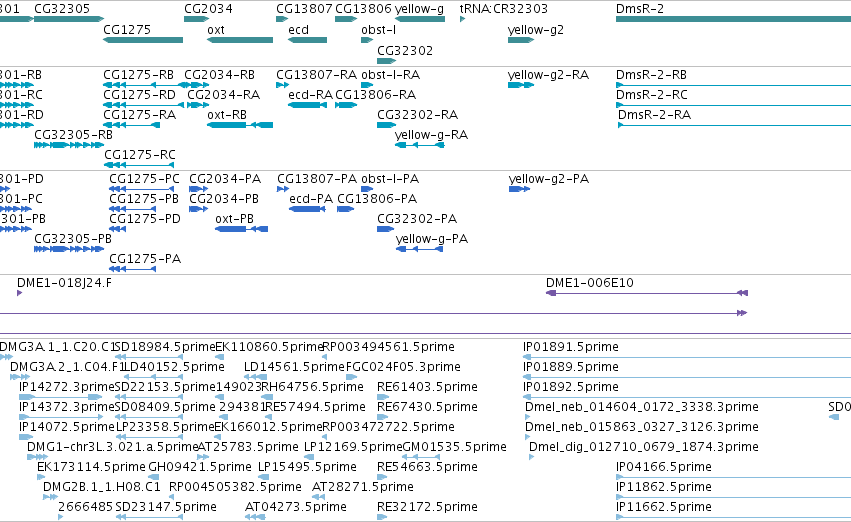Select the DmsR-2 gene label
The width and height of the screenshot is (851, 522).
(640, 9)
